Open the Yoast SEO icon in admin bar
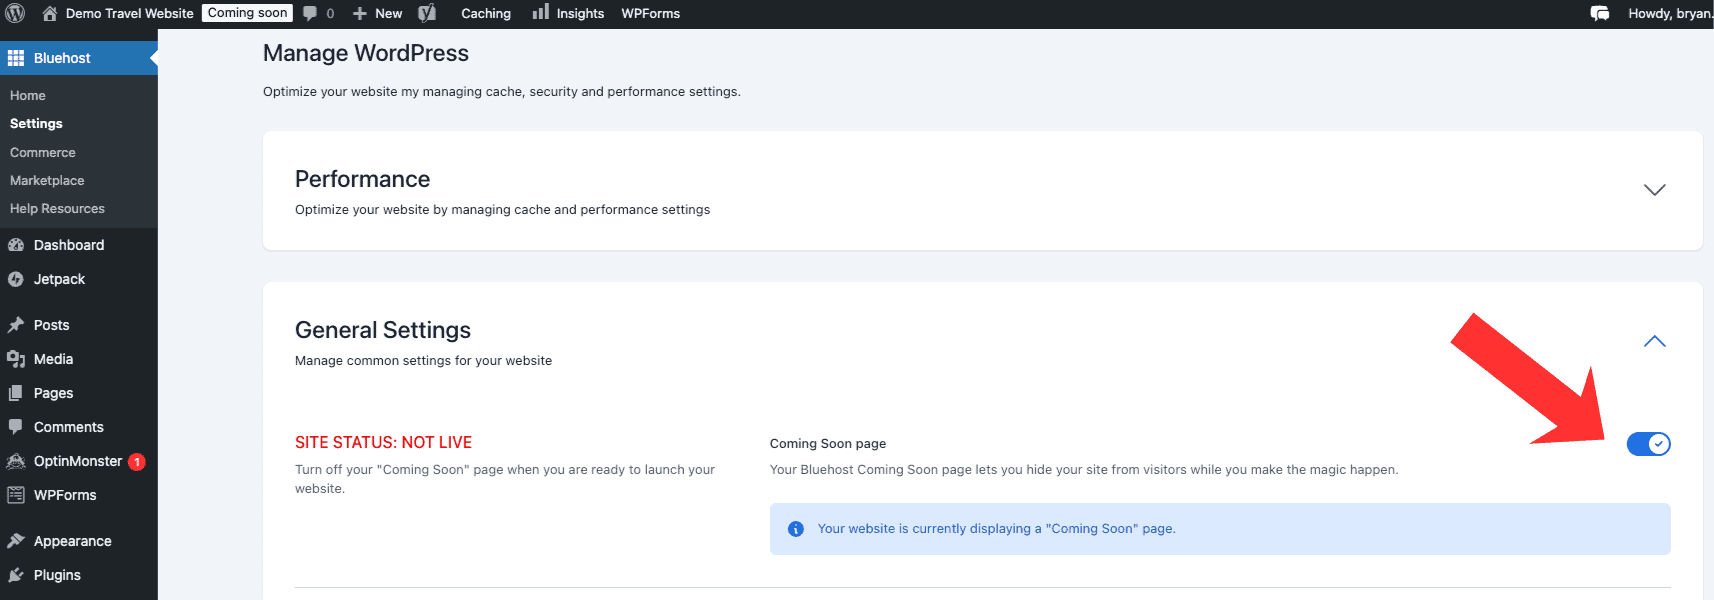This screenshot has width=1714, height=600. 427,13
